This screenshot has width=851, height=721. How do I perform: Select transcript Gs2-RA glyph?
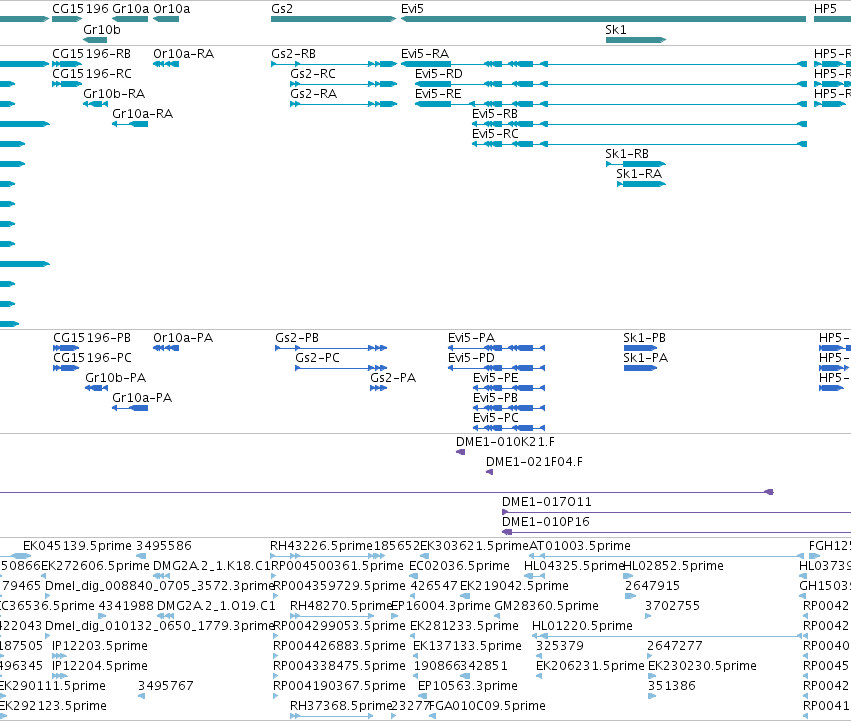344,104
